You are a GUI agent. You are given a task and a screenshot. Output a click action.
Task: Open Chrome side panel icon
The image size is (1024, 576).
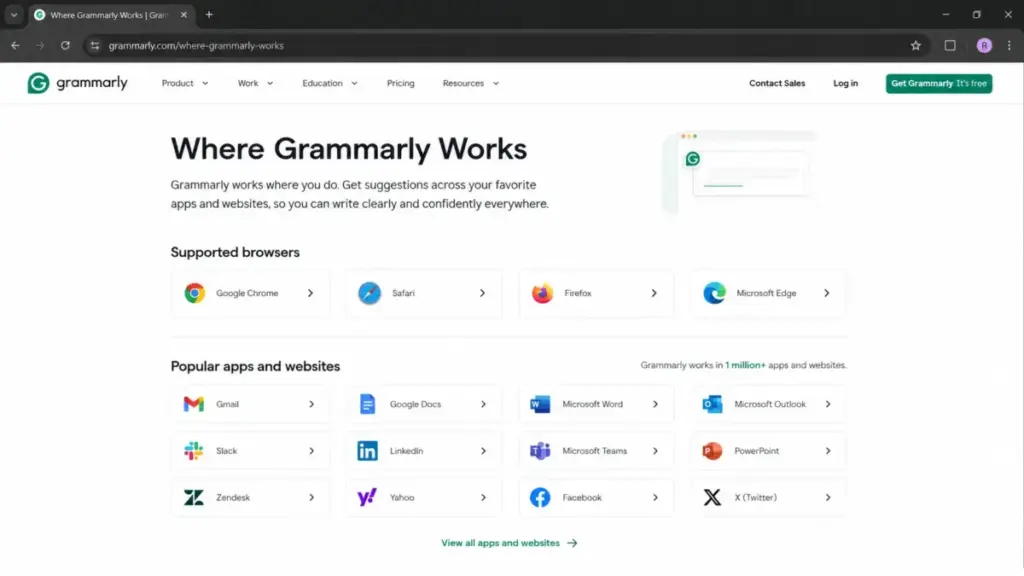point(950,46)
